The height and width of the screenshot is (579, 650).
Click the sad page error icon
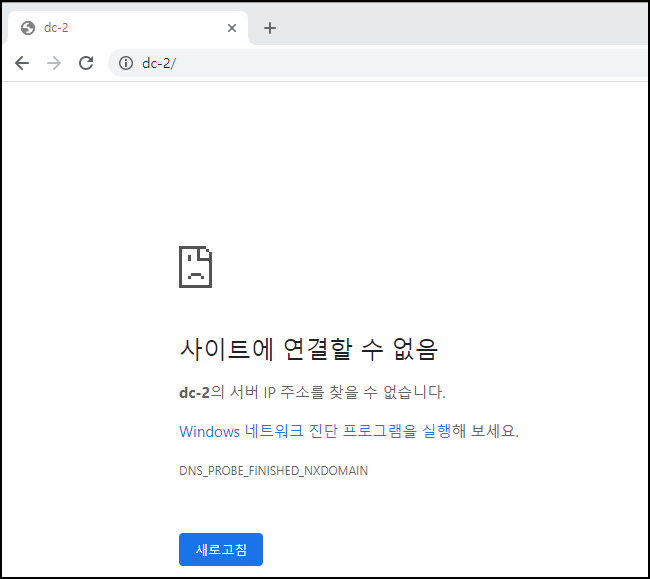click(x=196, y=266)
